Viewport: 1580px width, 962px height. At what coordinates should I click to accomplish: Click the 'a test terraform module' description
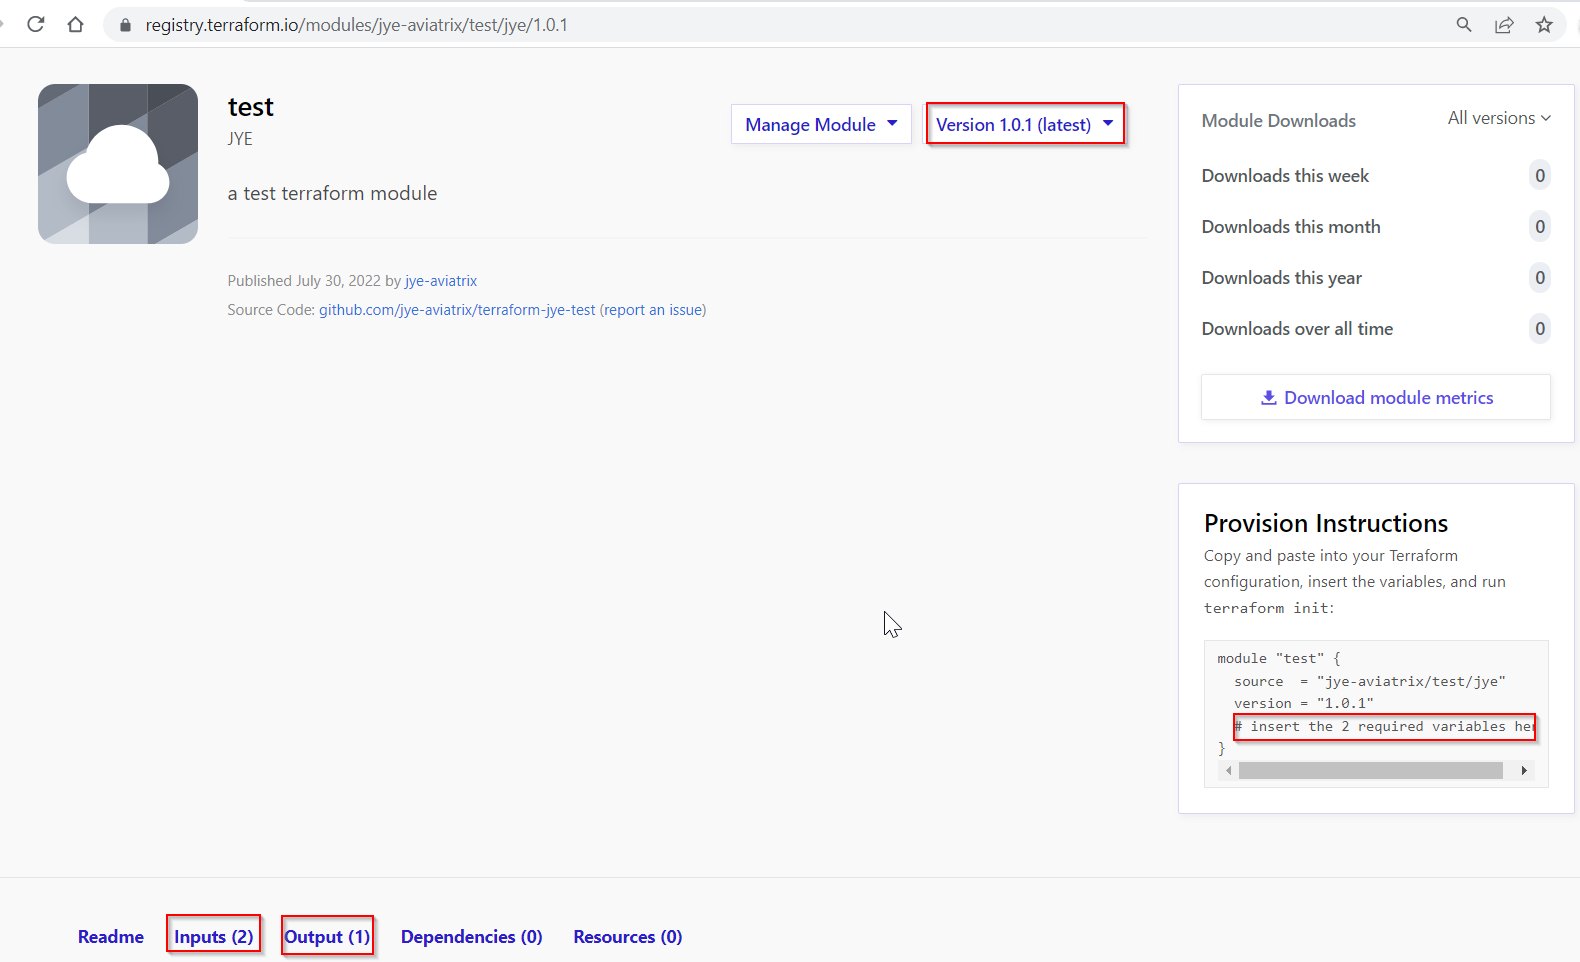[x=332, y=193]
